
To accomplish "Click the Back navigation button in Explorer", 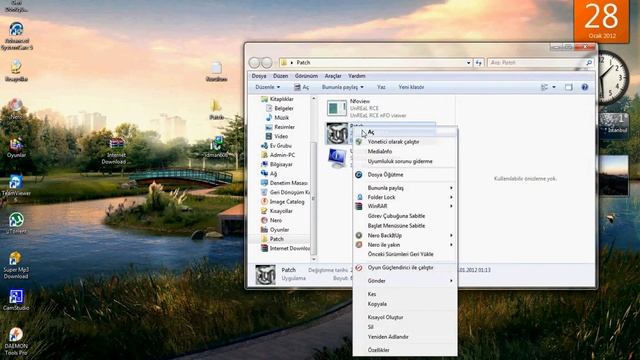I will click(254, 62).
